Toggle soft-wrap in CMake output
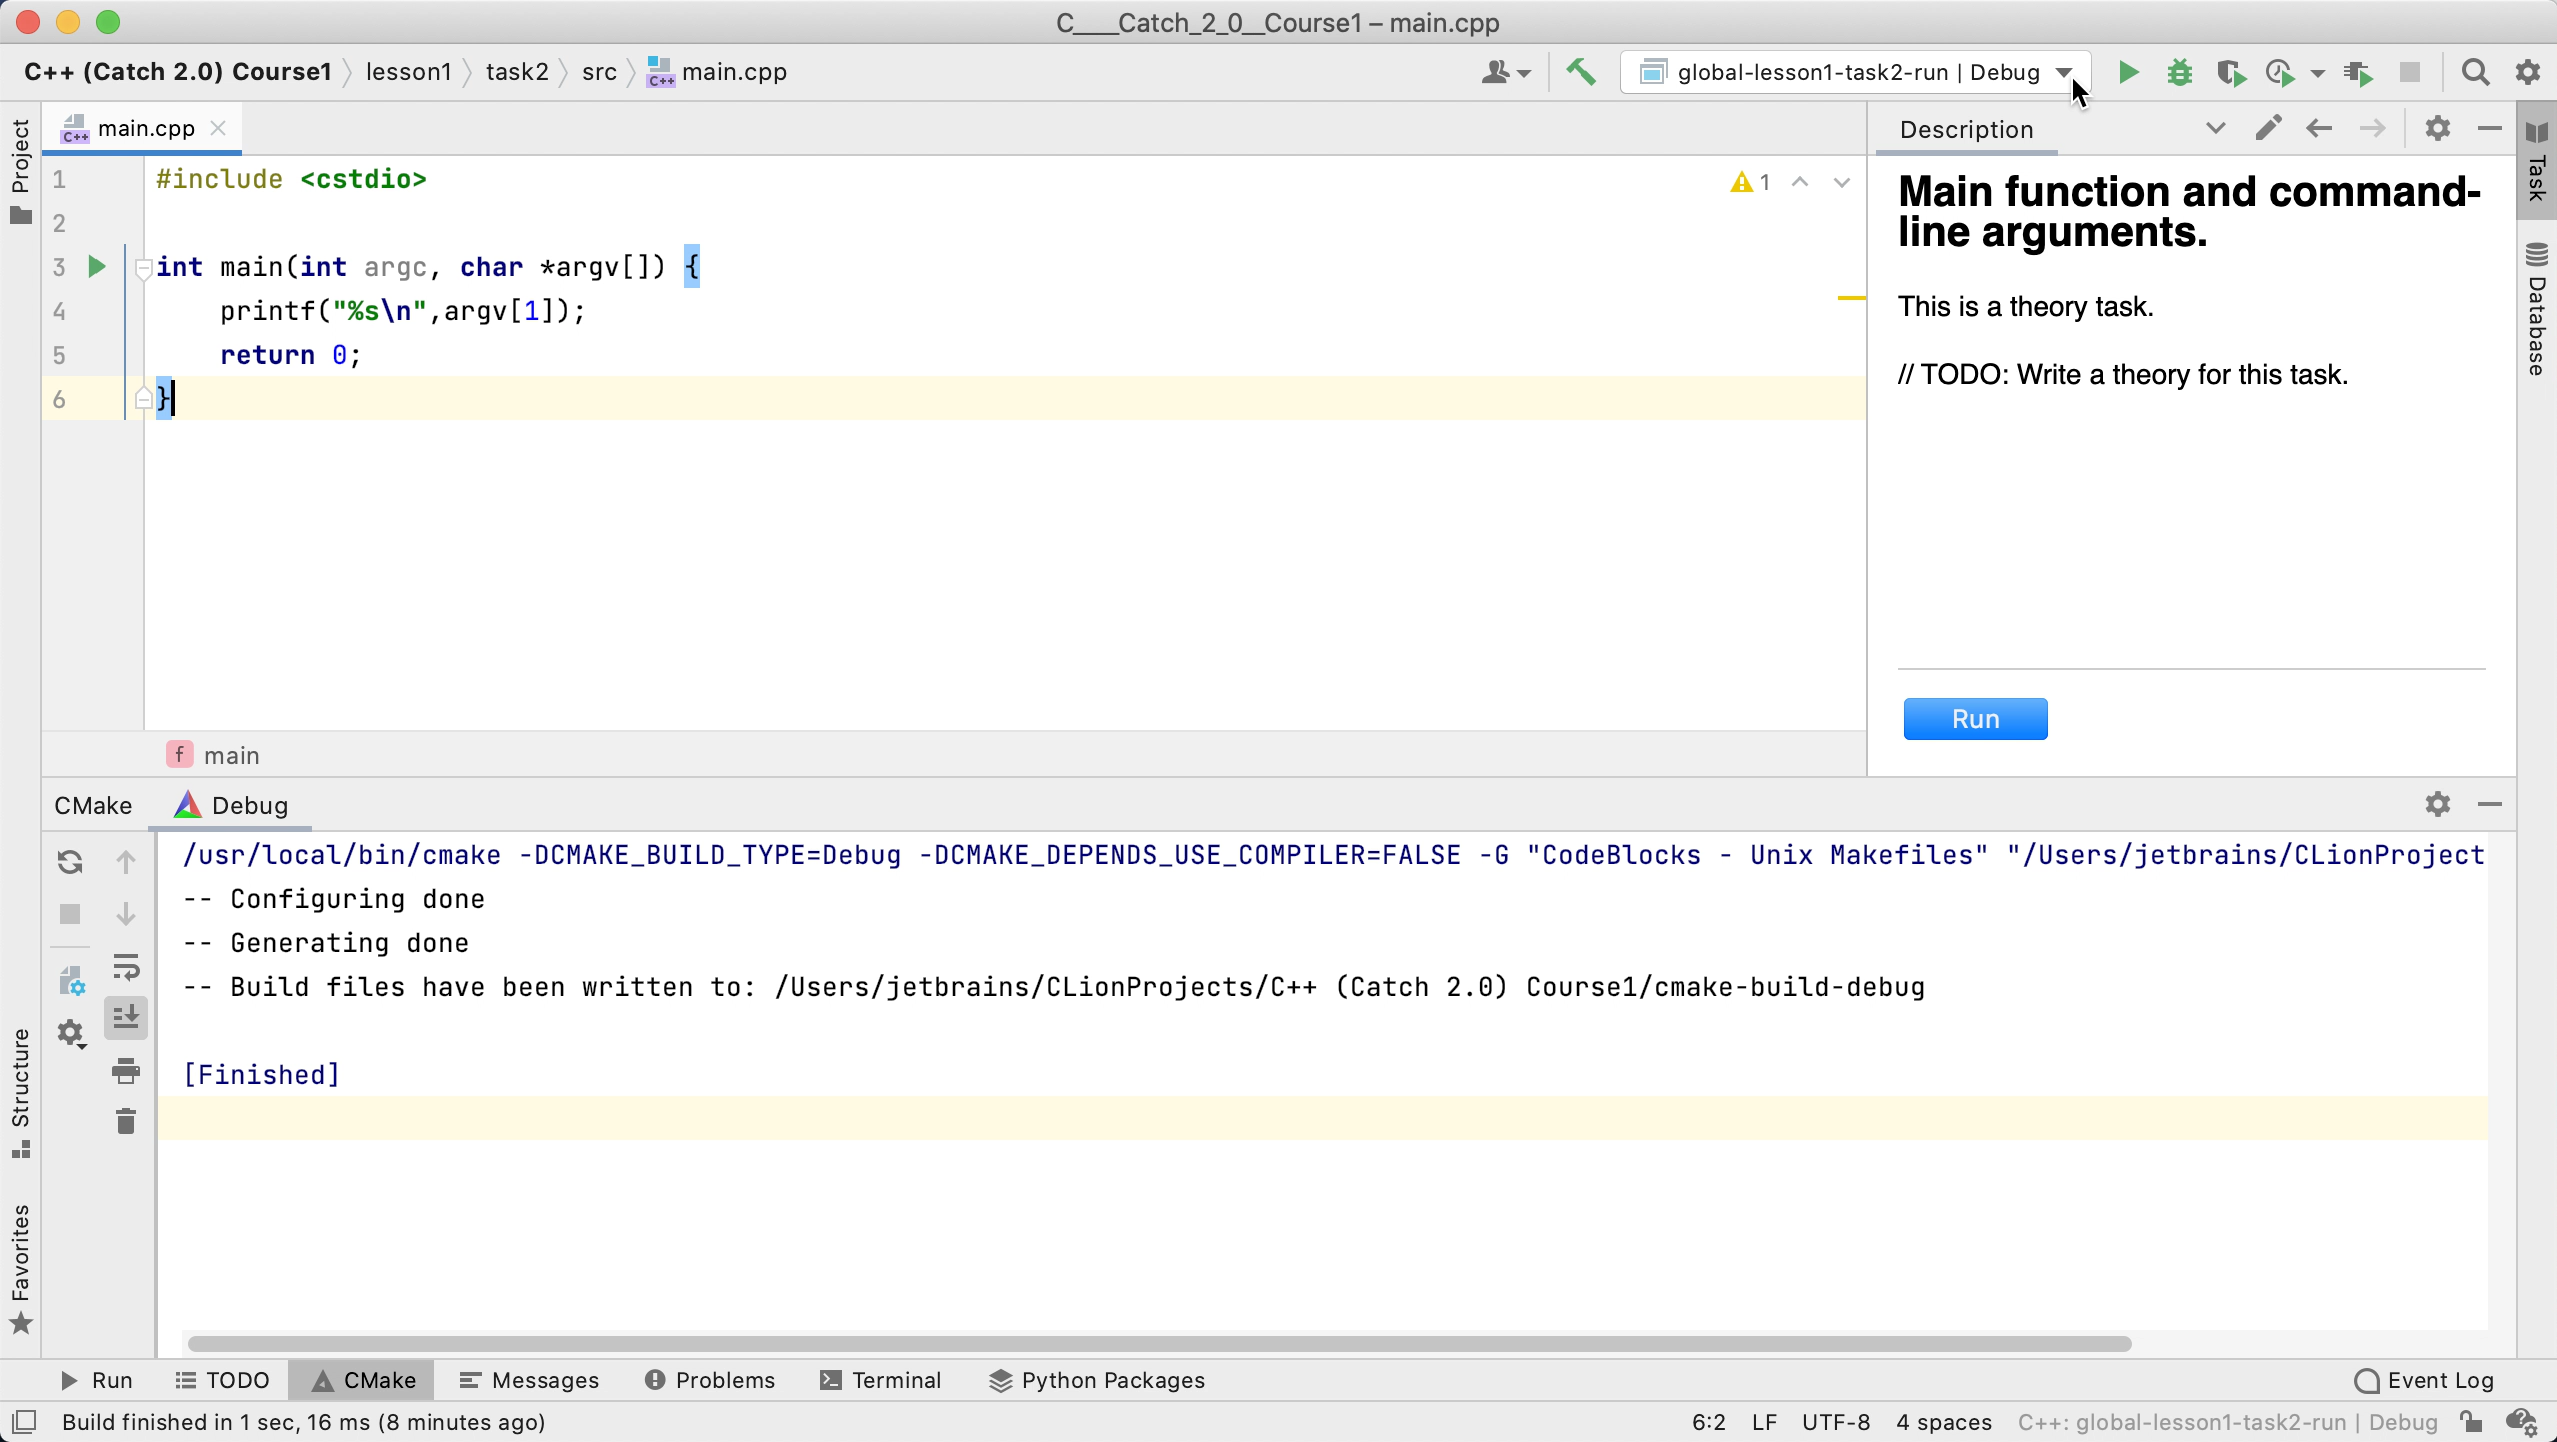 pos(126,966)
